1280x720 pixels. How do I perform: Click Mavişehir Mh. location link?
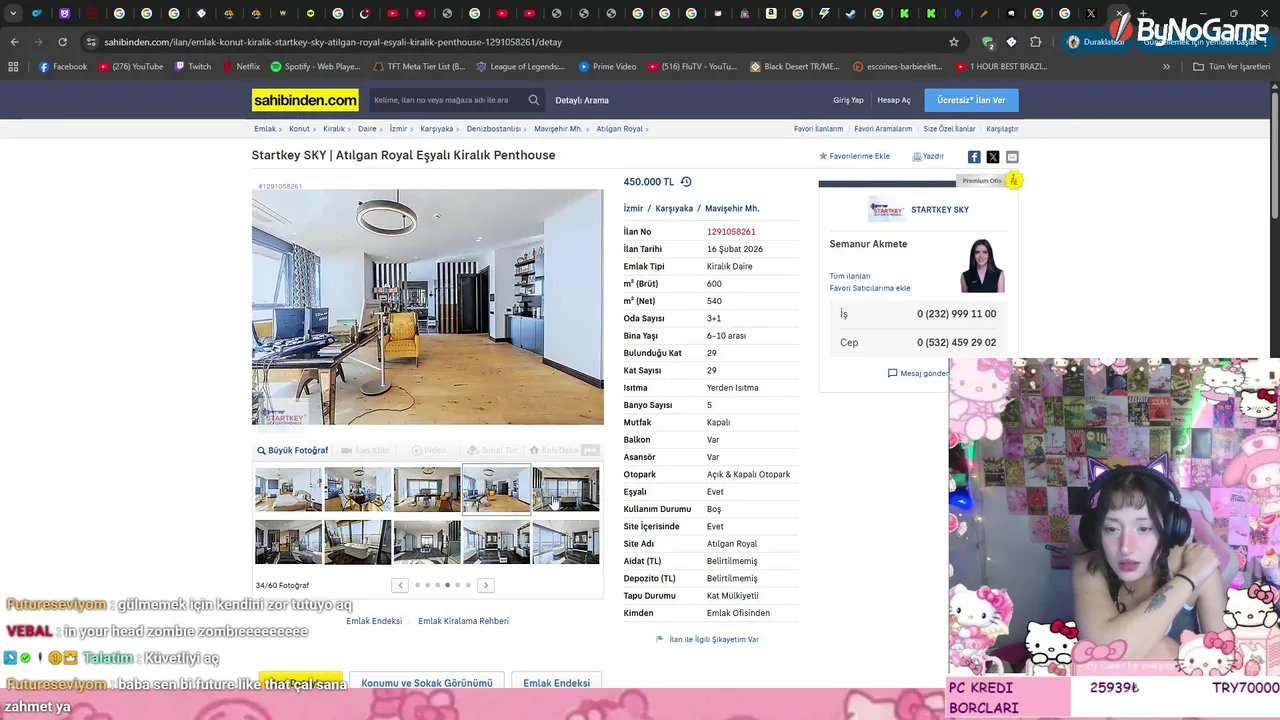point(732,209)
